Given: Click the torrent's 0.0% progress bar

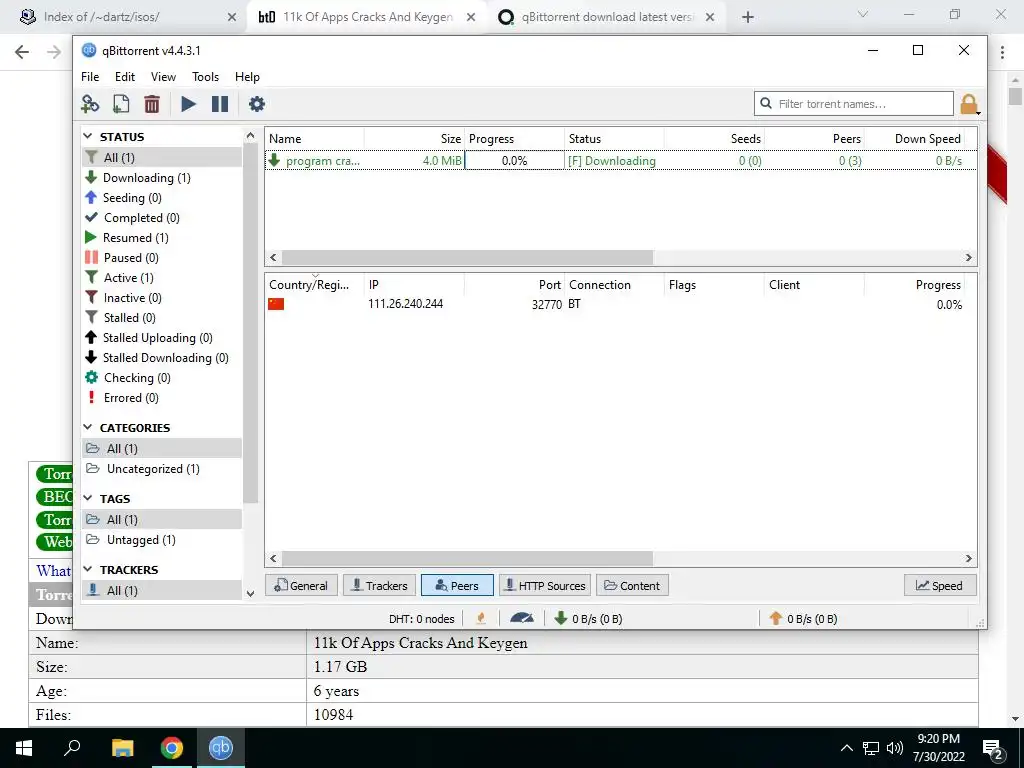Looking at the screenshot, I should [514, 161].
